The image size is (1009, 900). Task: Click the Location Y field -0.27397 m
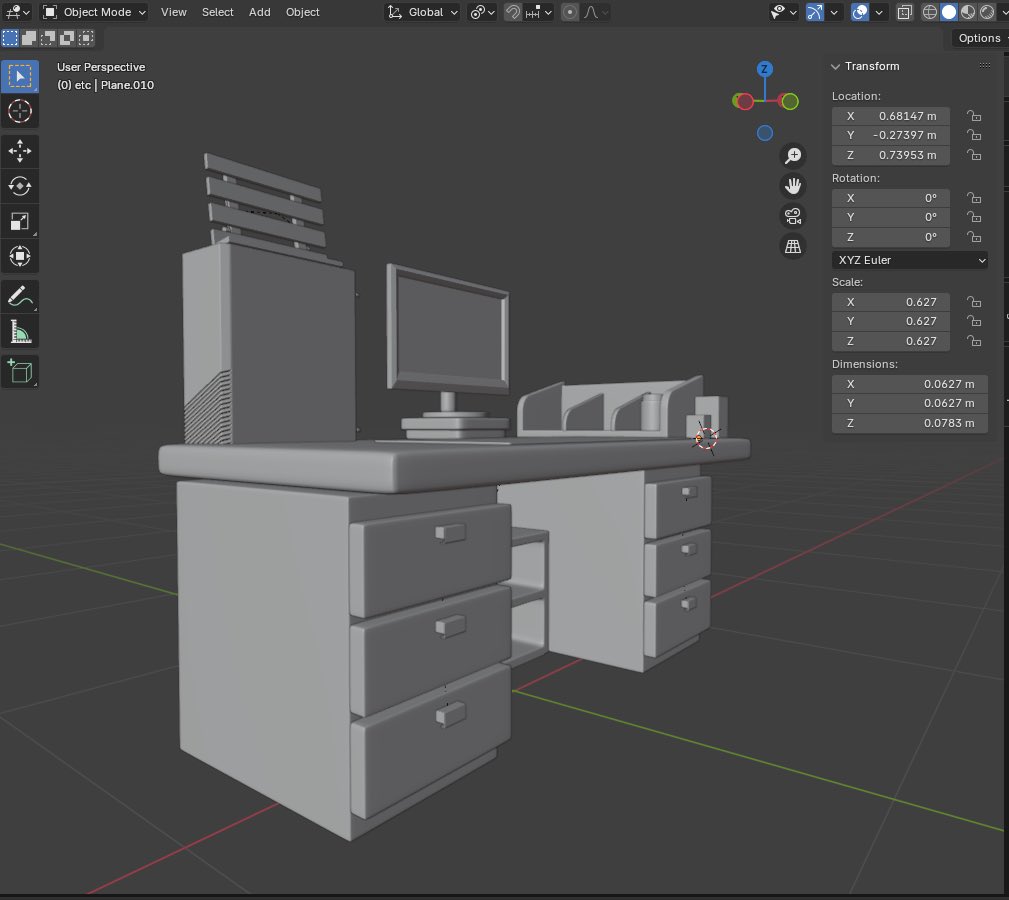[x=891, y=135]
